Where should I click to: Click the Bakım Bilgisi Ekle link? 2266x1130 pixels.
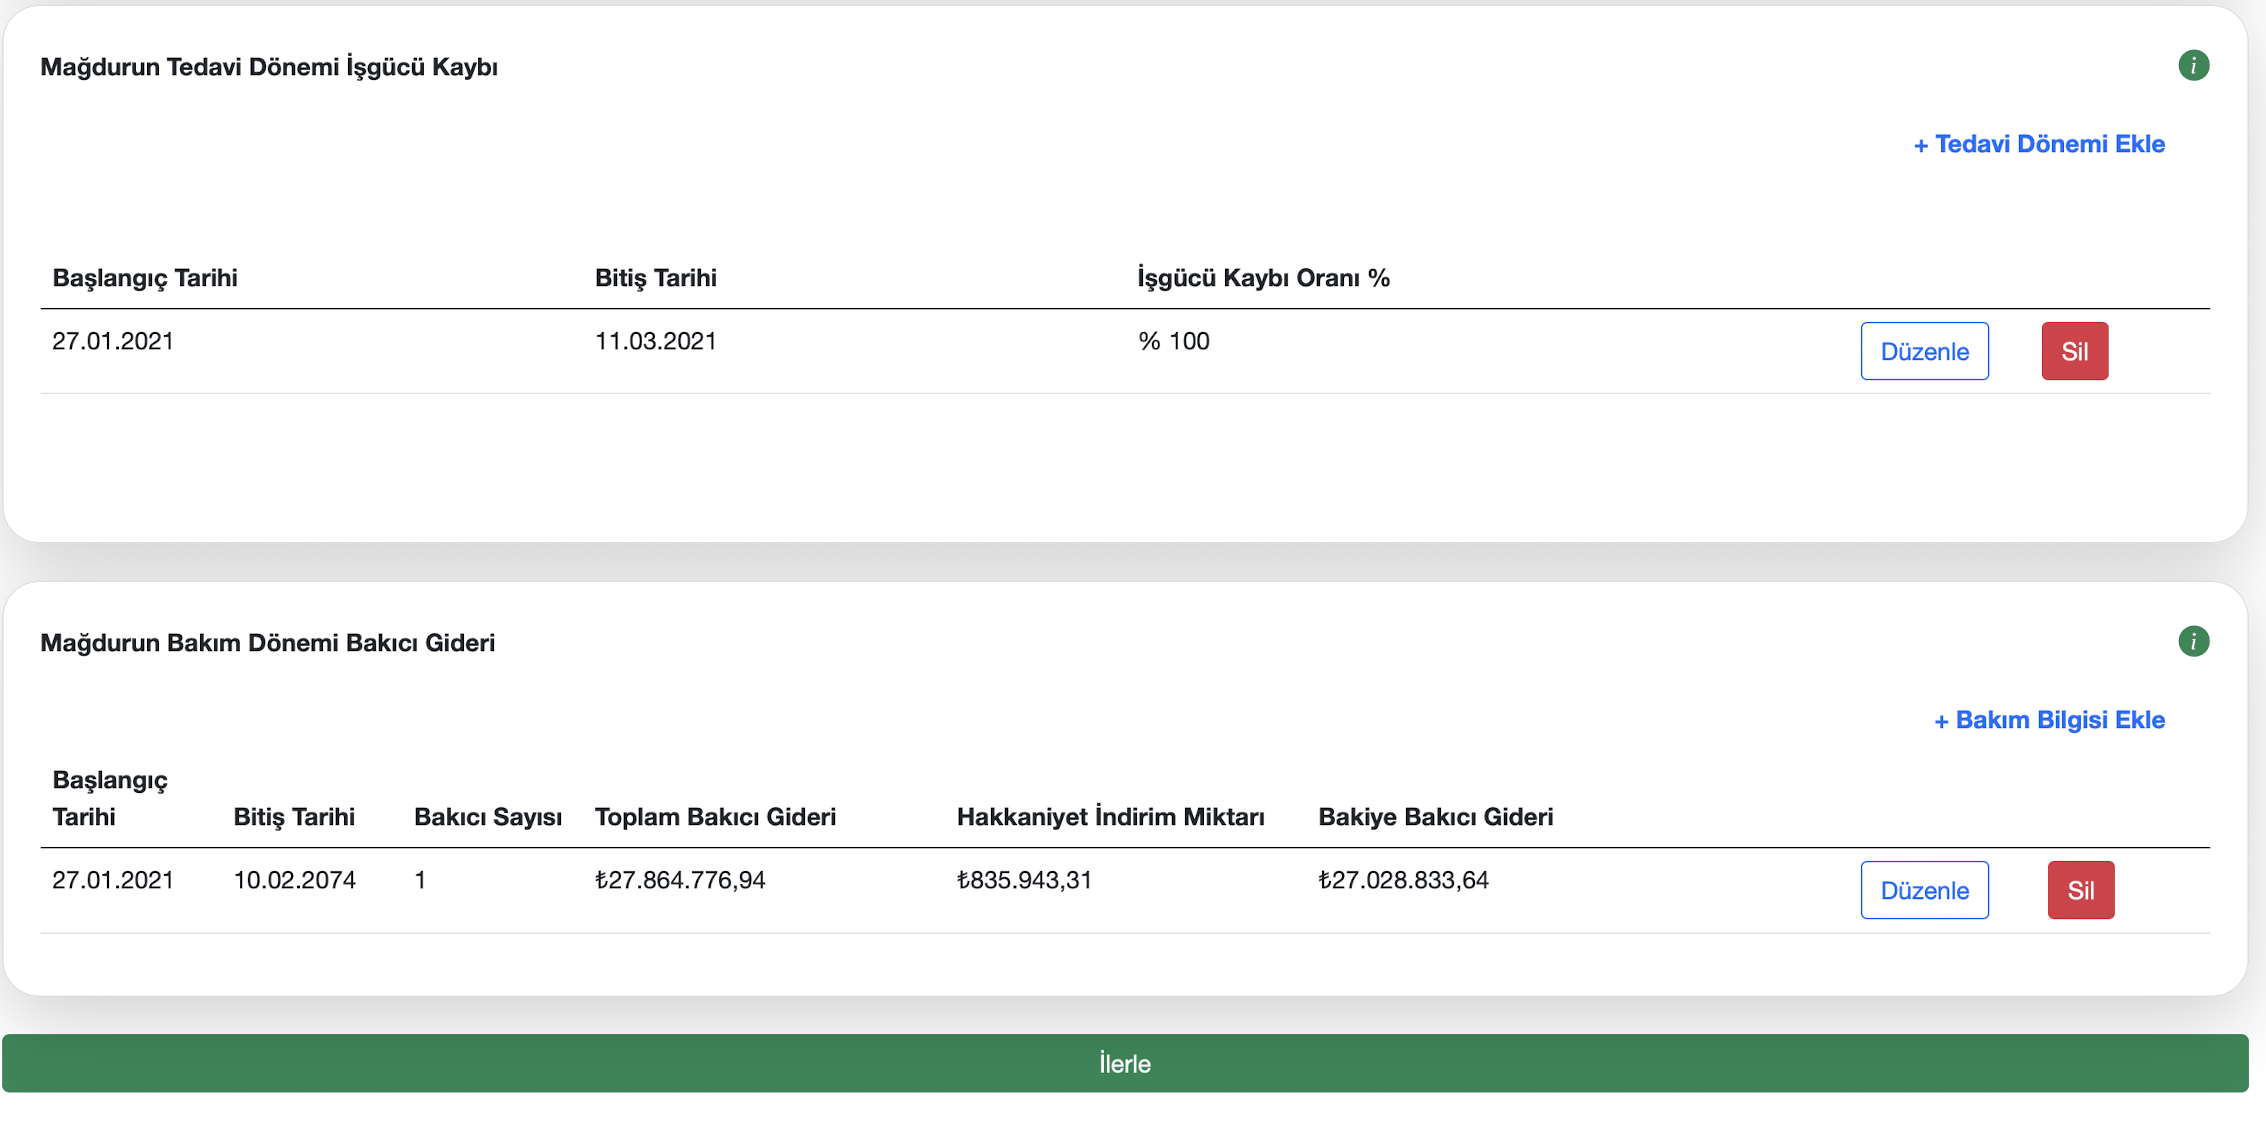click(2049, 720)
